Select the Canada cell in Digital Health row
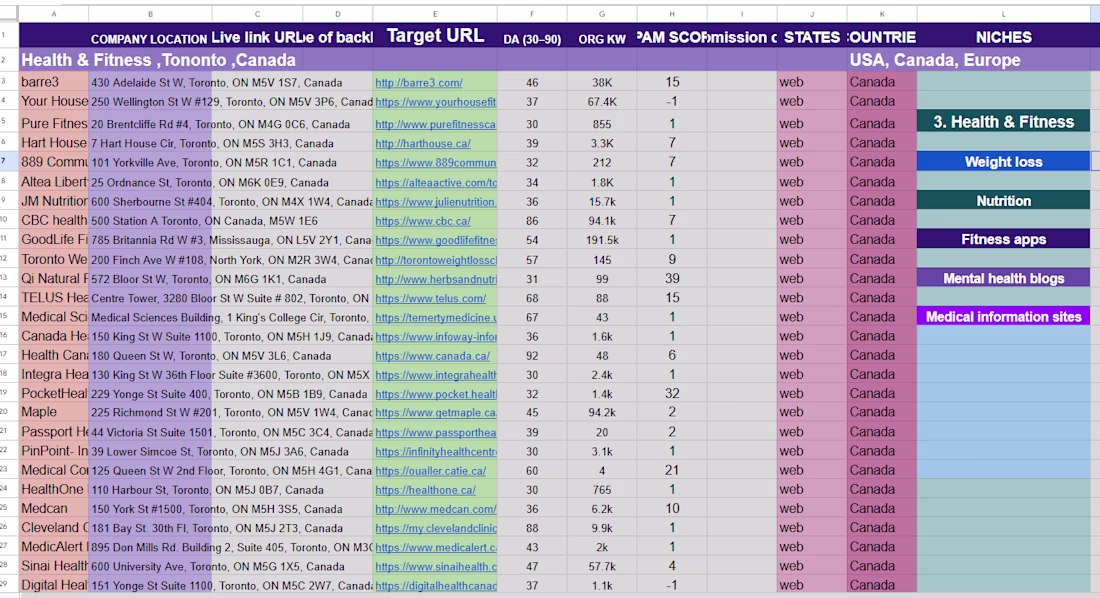Viewport: 1100px width, 598px height. [x=882, y=585]
